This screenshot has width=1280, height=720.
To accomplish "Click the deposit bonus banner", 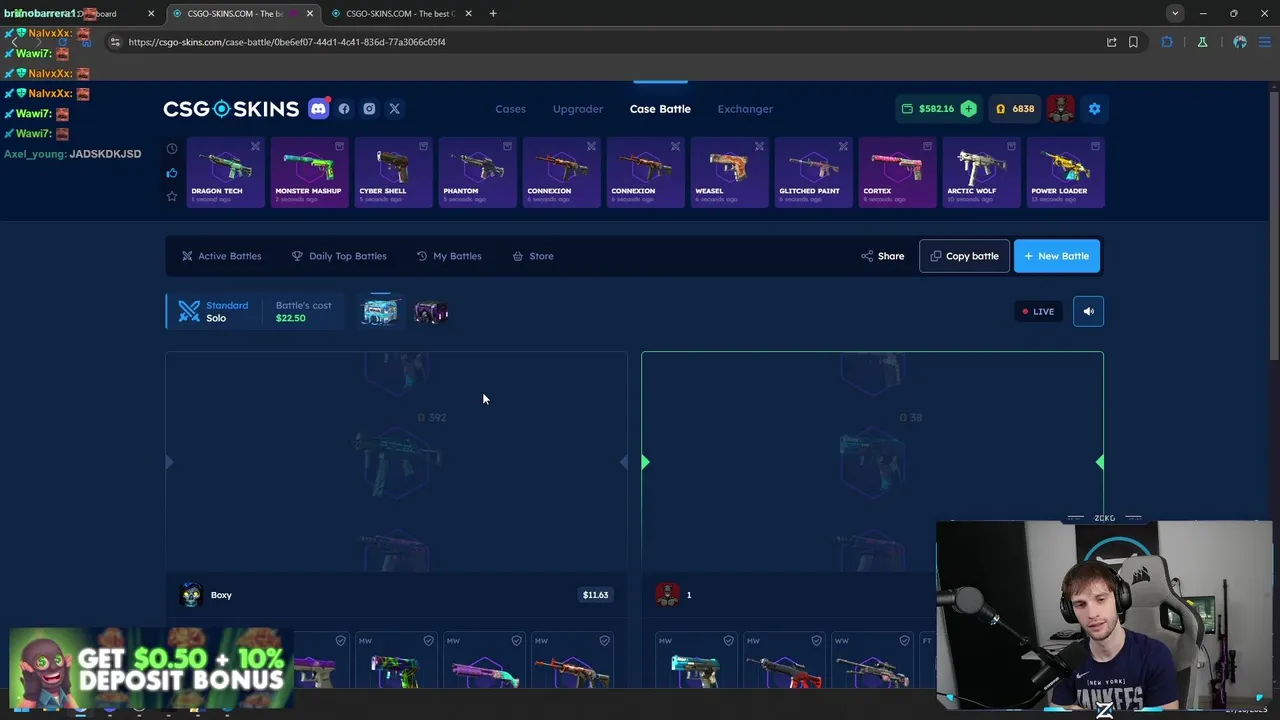I will click(151, 669).
